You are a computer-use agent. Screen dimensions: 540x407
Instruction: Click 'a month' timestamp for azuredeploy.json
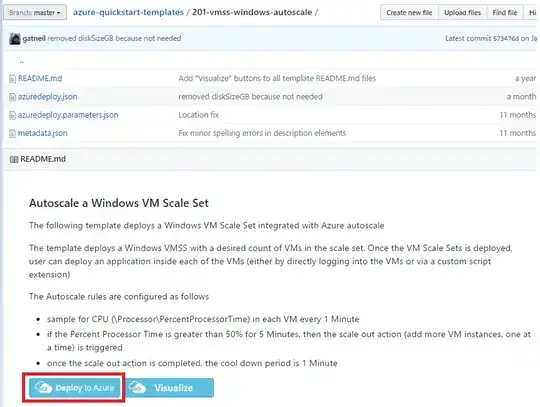521,97
